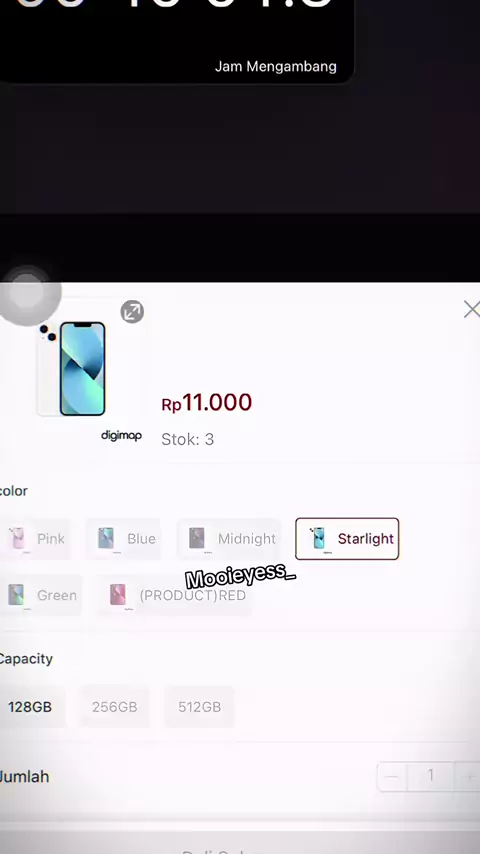Select the Pink color option
Image resolution: width=480 pixels, height=854 pixels.
pyautogui.click(x=35, y=539)
